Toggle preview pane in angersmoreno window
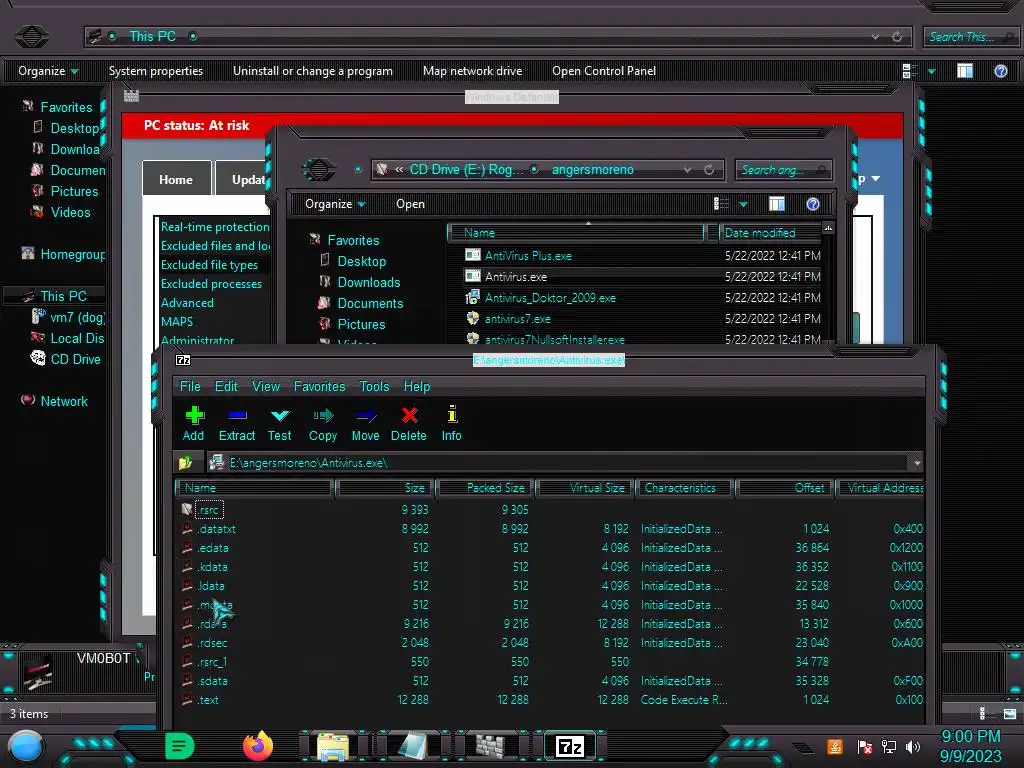Viewport: 1024px width, 768px height. pyautogui.click(x=776, y=204)
